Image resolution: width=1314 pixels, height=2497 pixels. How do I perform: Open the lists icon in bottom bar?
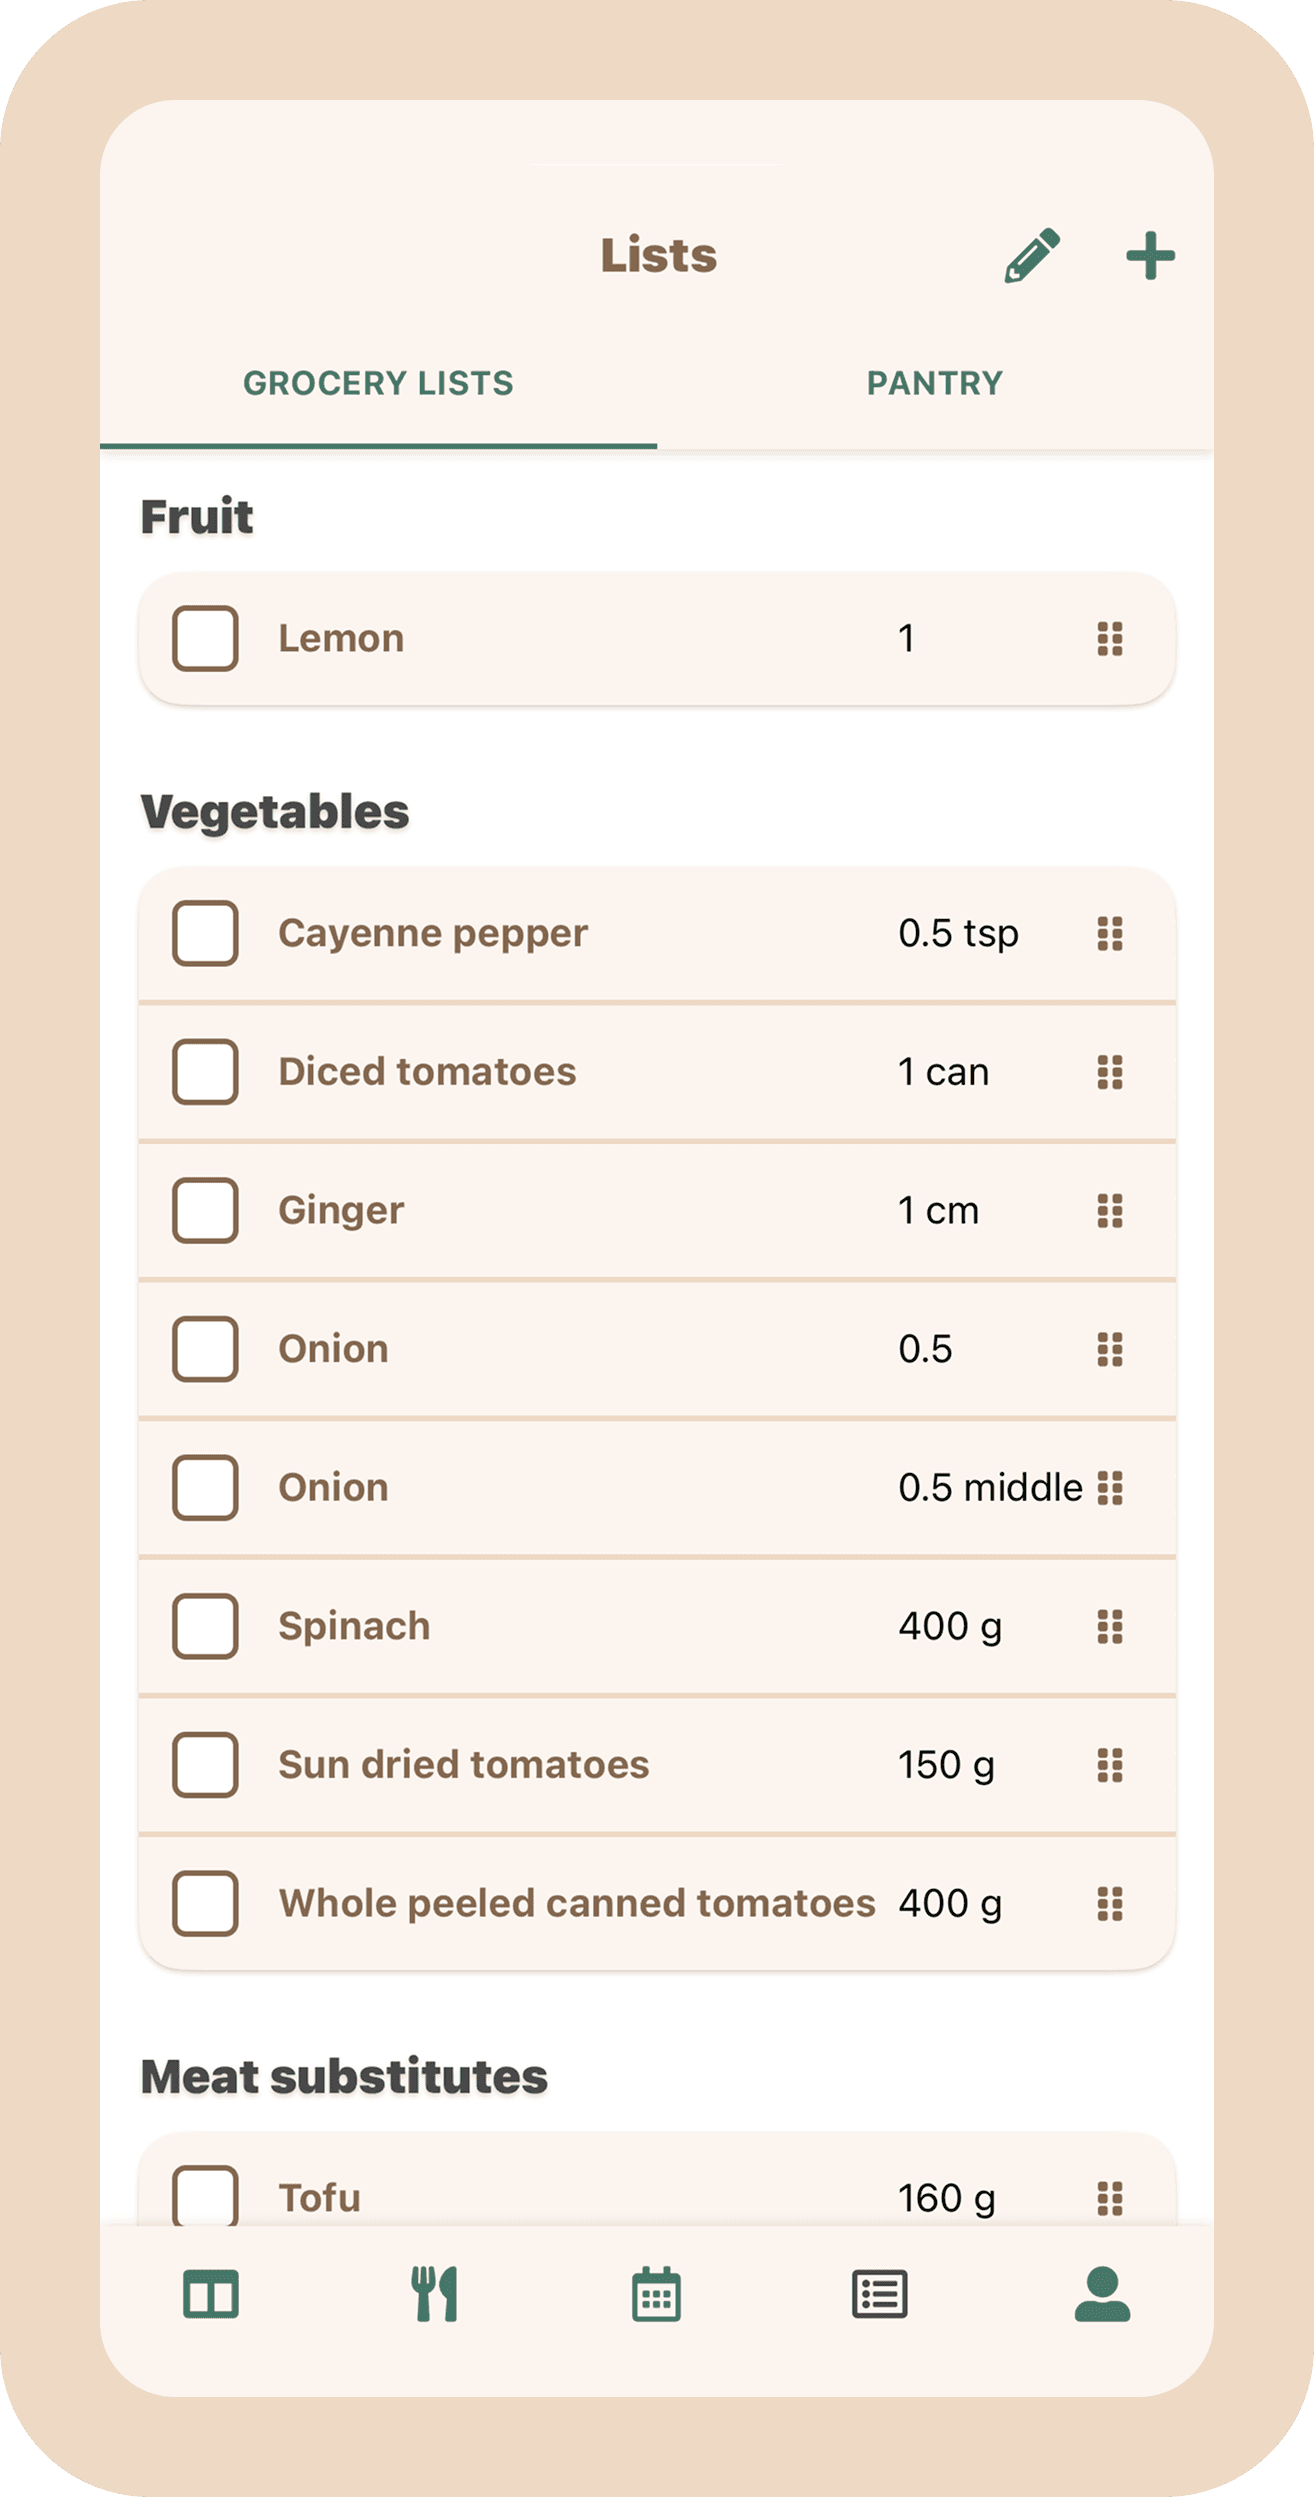[x=880, y=2294]
